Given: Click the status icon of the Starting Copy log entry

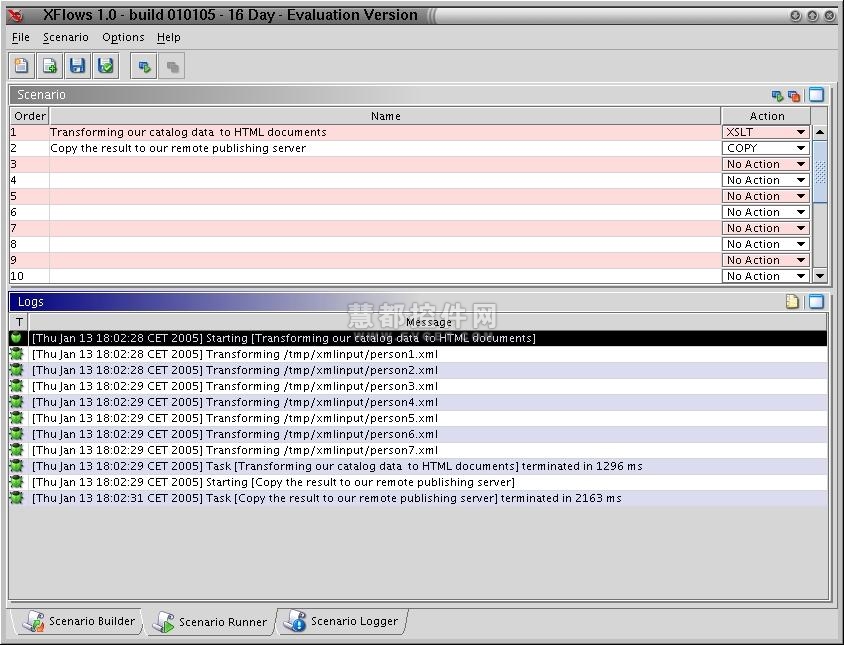Looking at the screenshot, I should coord(16,482).
